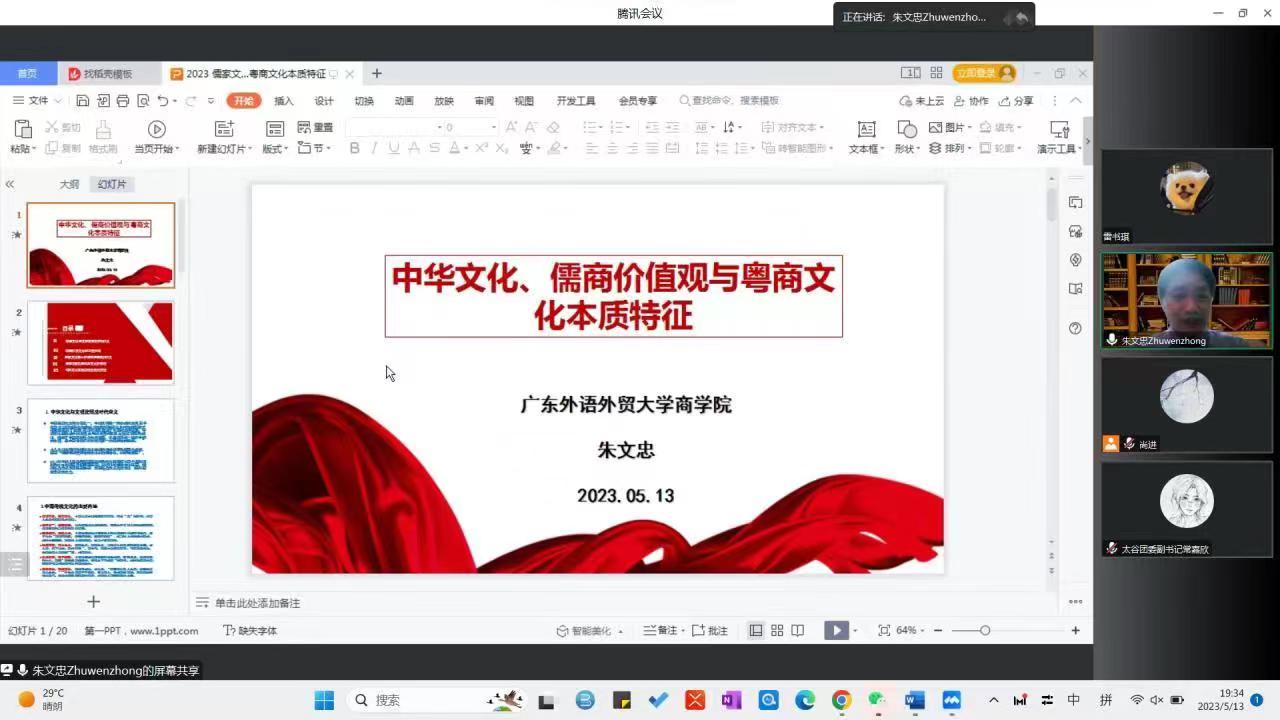Click the 粘贴 paste icon
Viewport: 1280px width, 720px height.
coord(21,129)
